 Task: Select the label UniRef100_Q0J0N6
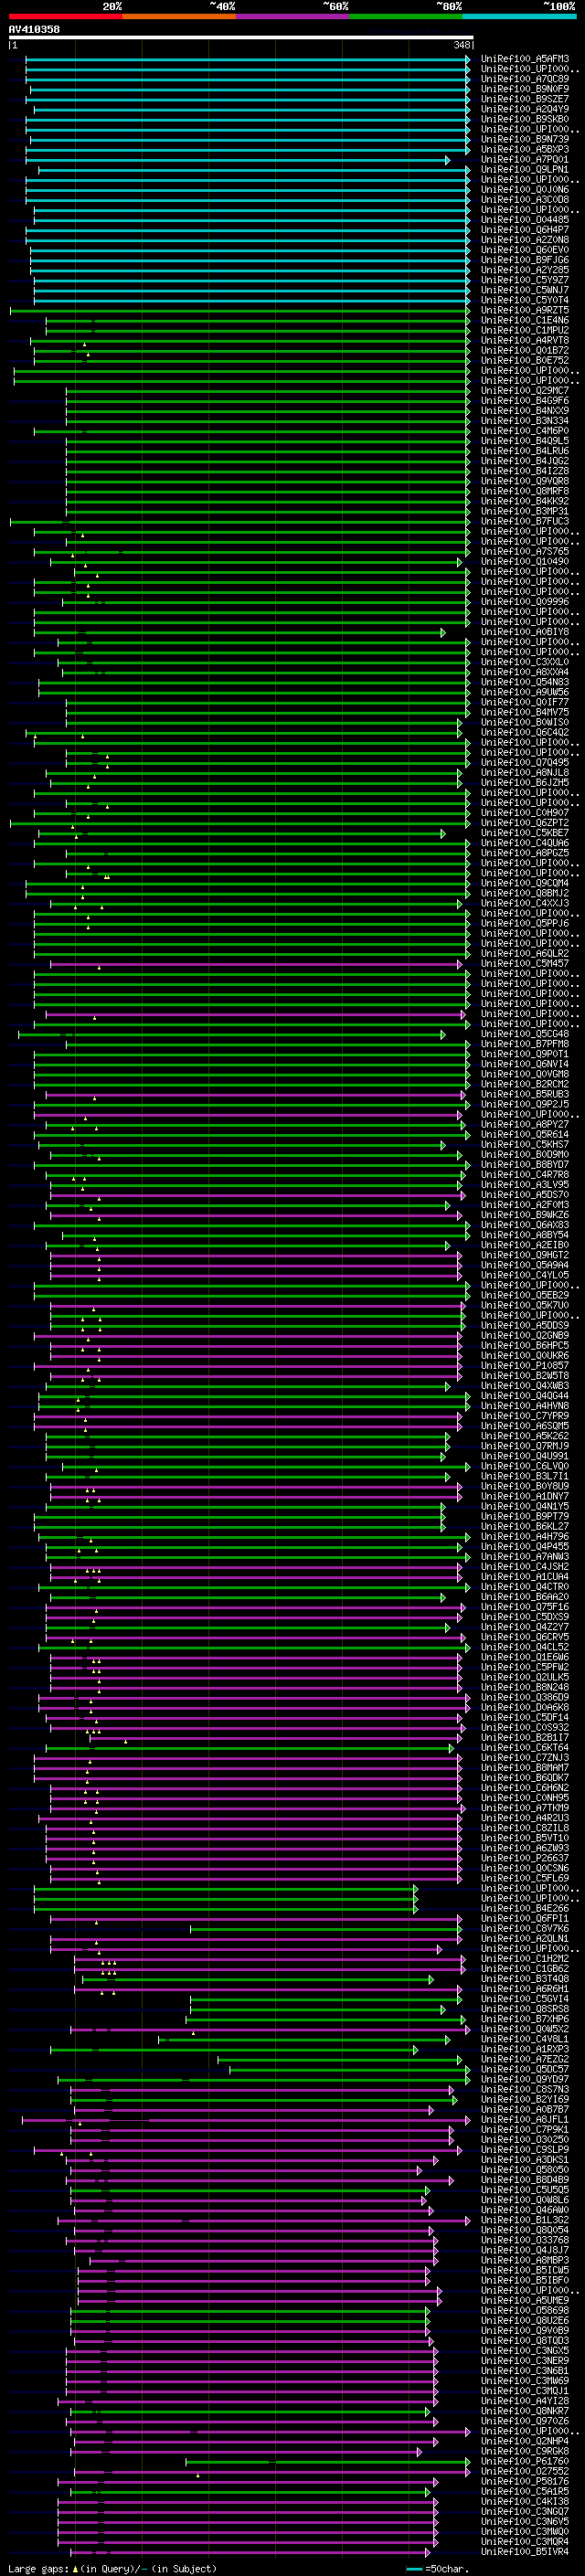click(x=525, y=190)
